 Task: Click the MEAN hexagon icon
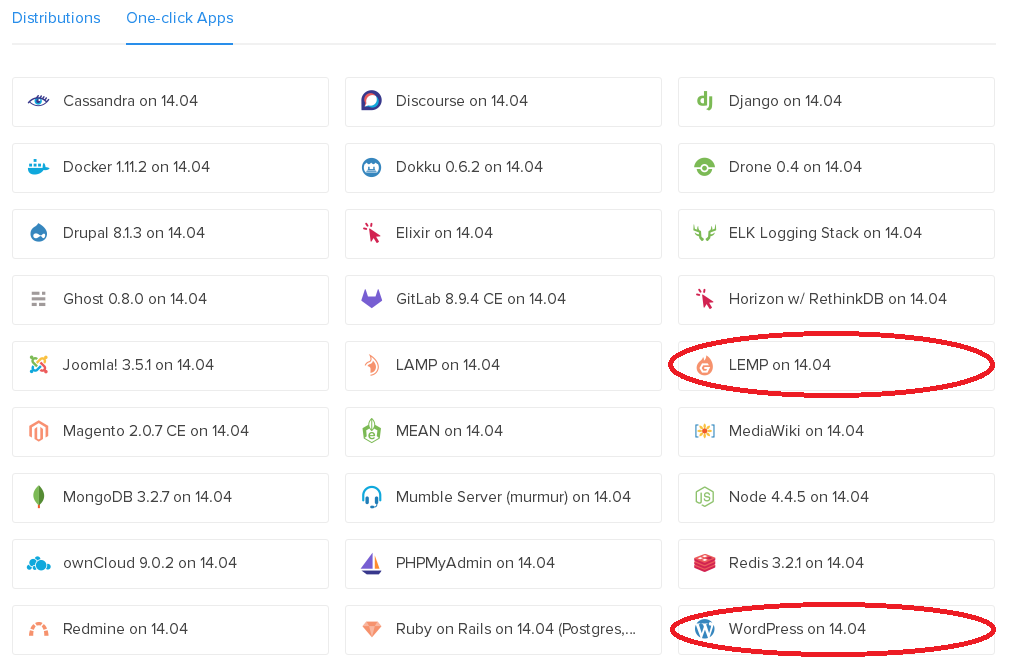pyautogui.click(x=371, y=431)
